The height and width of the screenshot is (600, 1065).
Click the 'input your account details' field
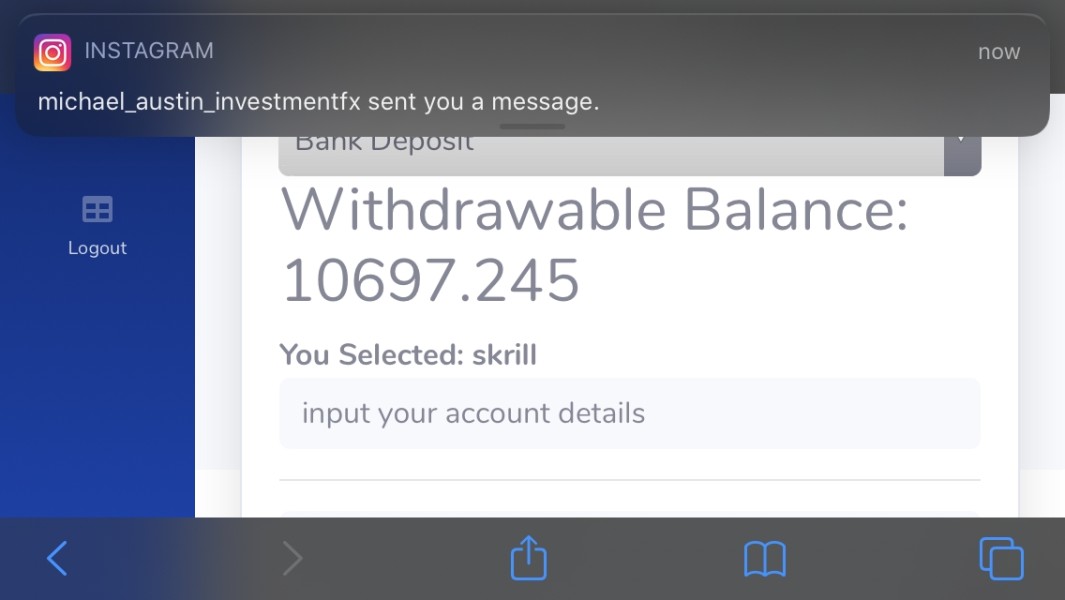point(630,413)
